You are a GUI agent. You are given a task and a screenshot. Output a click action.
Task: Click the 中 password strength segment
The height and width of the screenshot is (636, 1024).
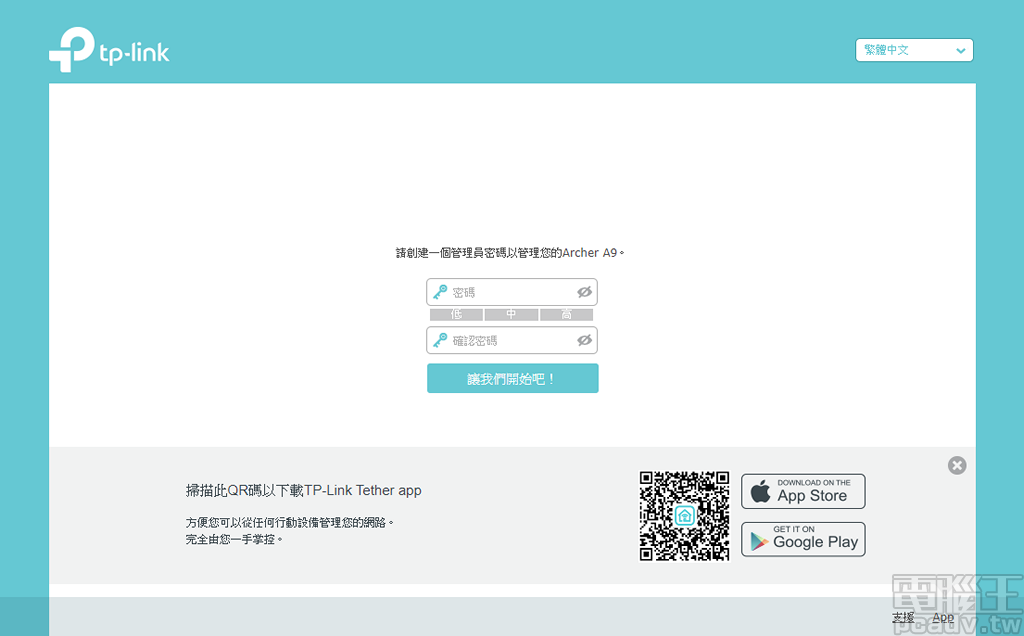point(511,315)
